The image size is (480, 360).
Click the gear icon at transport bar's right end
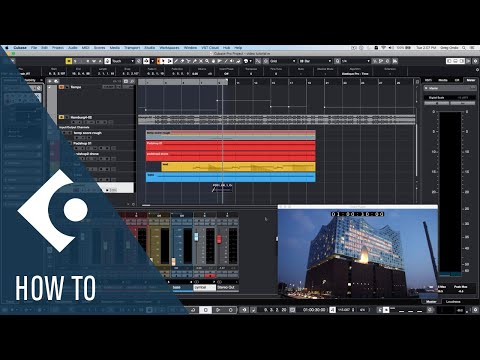[475, 310]
